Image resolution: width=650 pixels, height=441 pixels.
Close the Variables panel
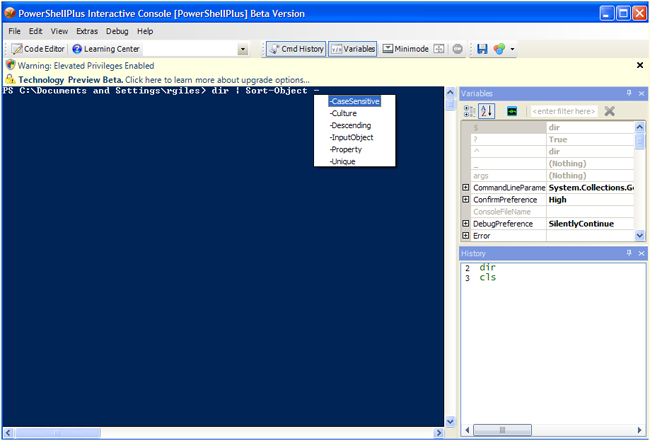click(641, 93)
